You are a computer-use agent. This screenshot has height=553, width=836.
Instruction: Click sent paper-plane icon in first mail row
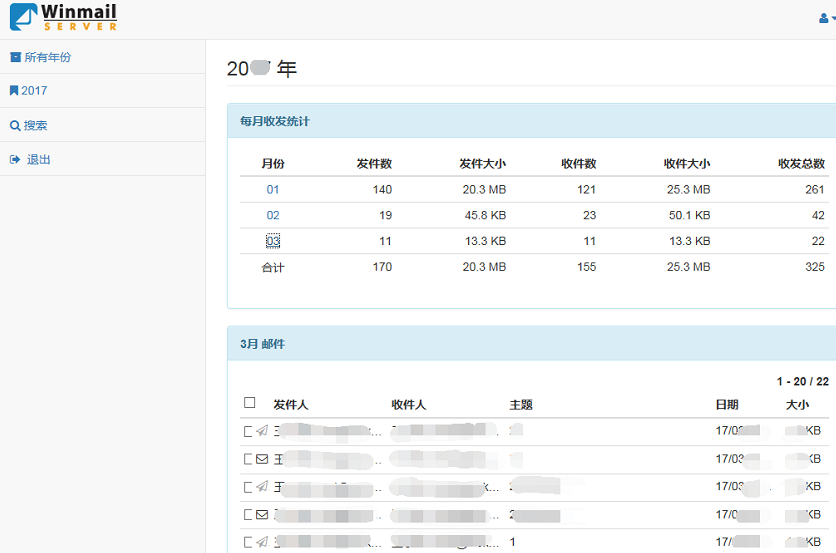(262, 430)
